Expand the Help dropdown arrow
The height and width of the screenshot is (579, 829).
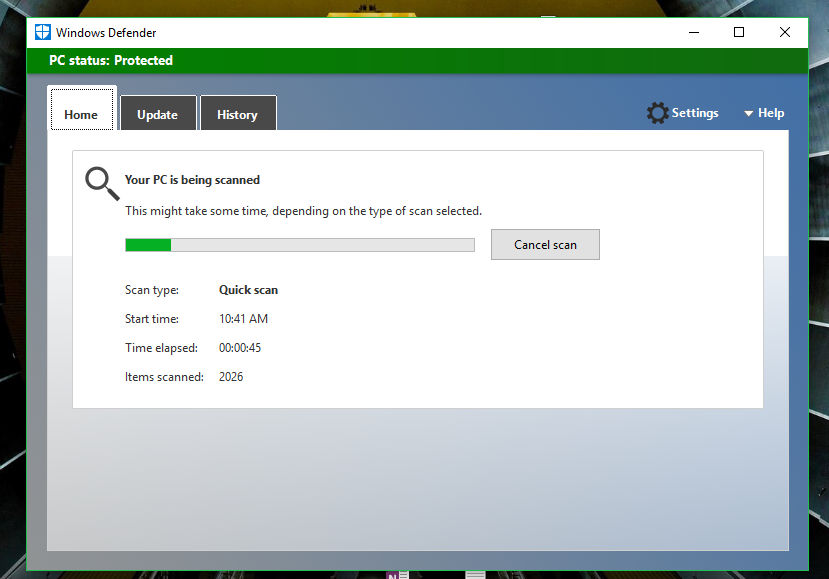(748, 113)
